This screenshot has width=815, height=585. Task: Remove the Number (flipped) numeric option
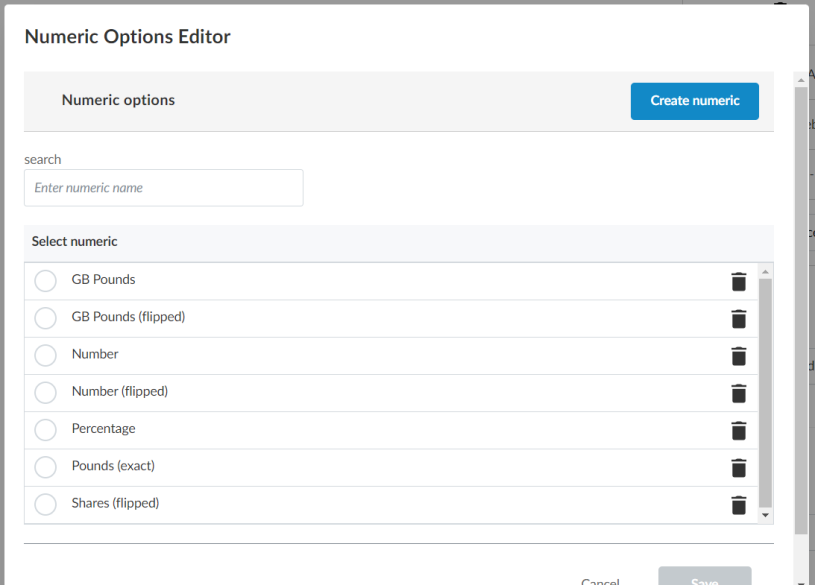tap(738, 393)
